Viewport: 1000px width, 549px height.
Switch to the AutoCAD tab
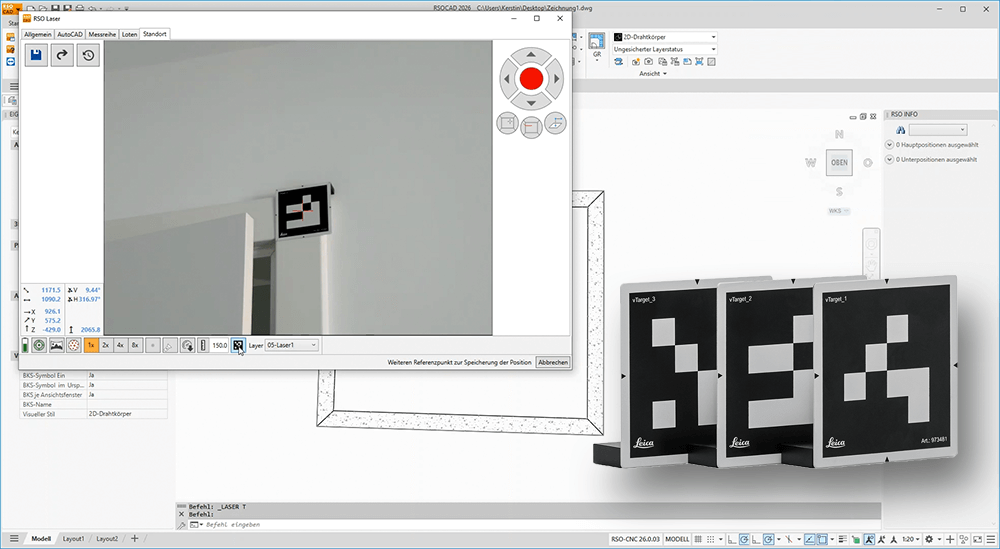[x=69, y=34]
